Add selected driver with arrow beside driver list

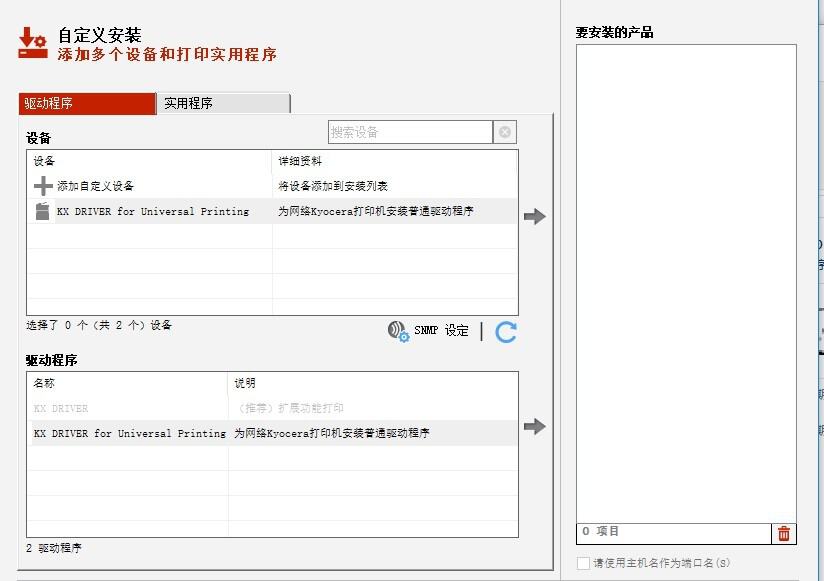(x=535, y=426)
